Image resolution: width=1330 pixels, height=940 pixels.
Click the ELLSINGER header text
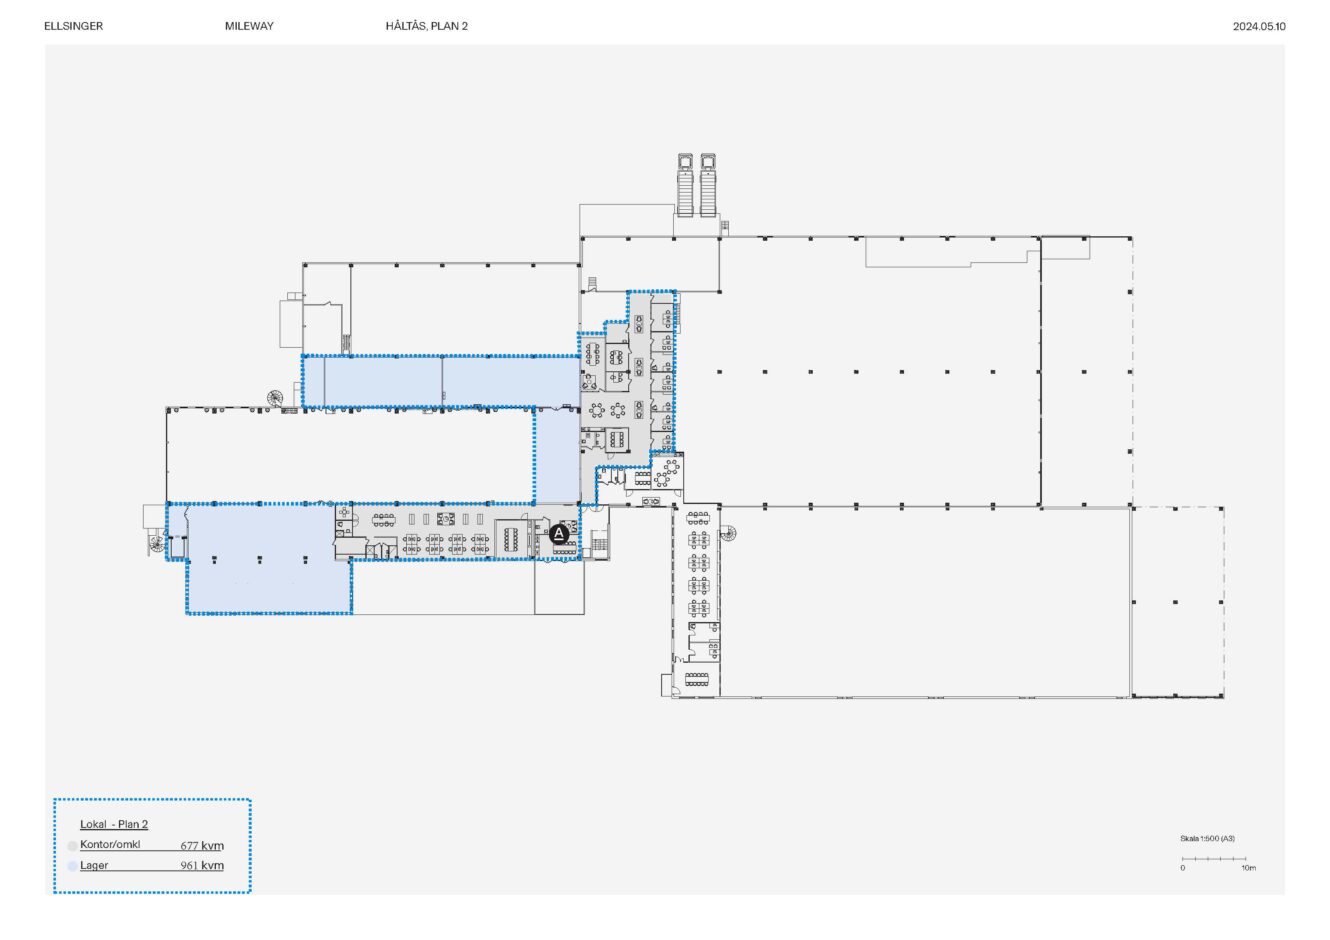[74, 26]
